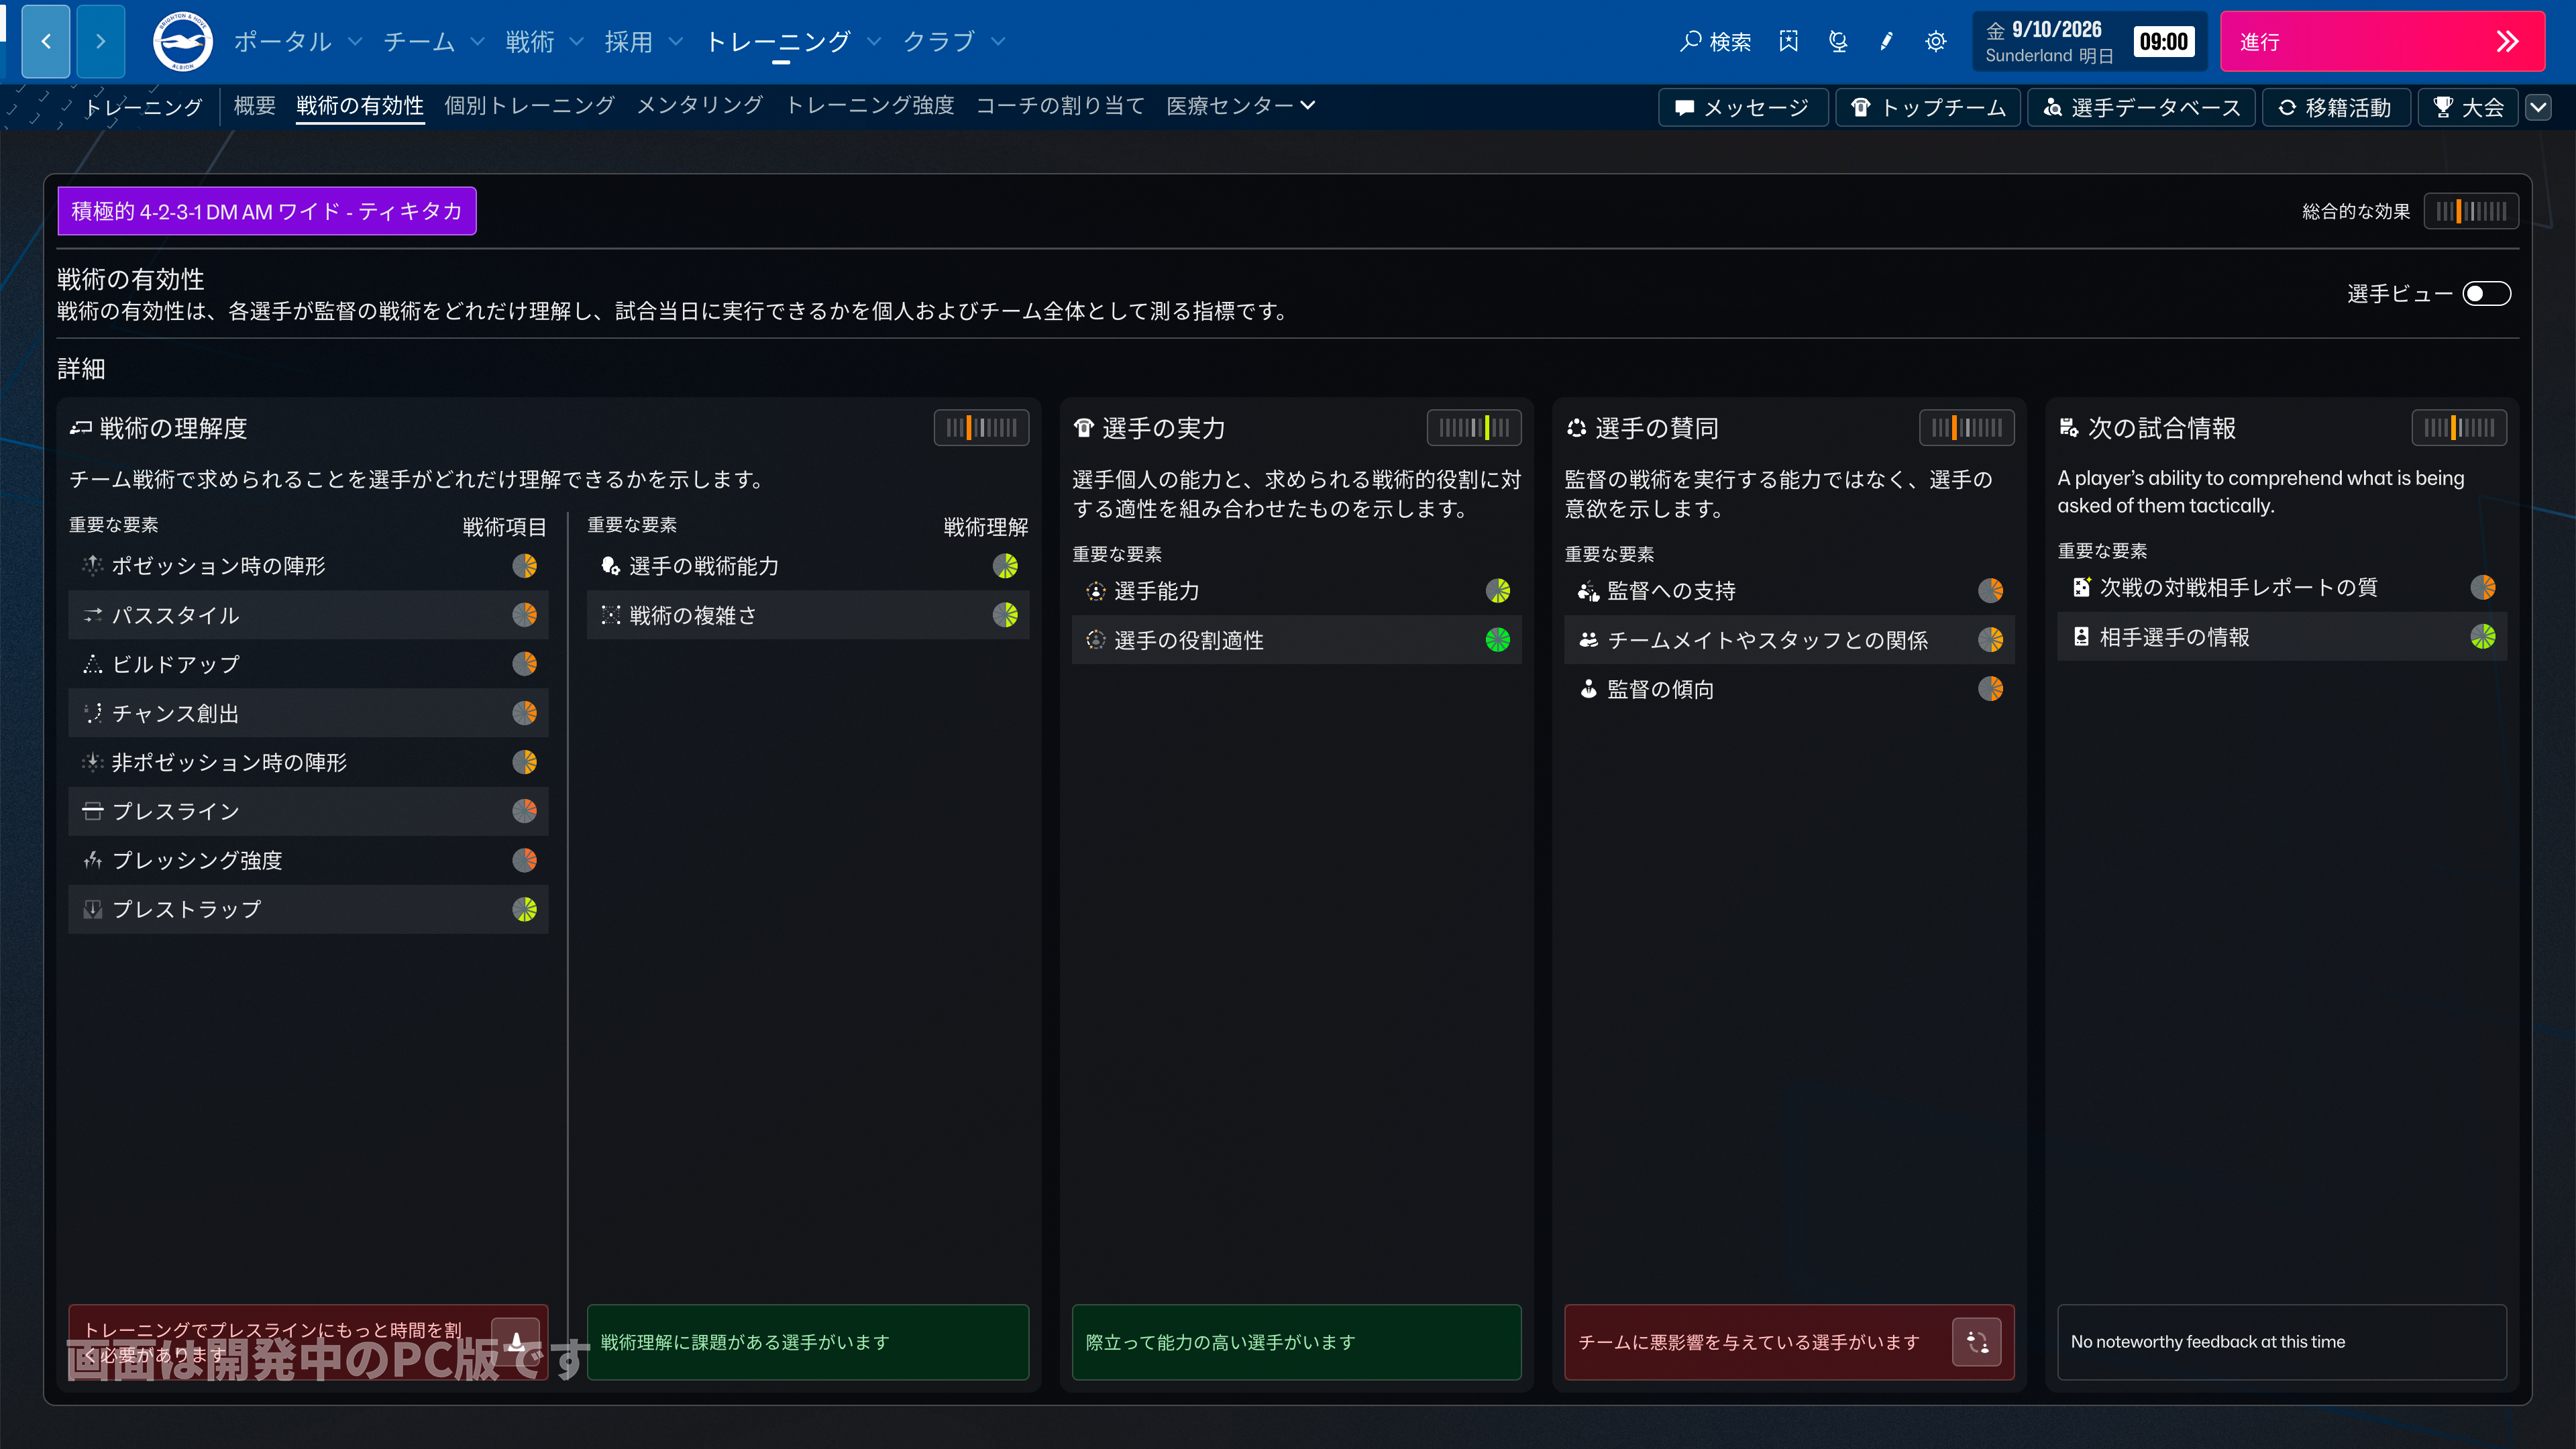Screen dimensions: 2576x1449
Task: Open the help lightbulb icon next to bookmark
Action: [x=1838, y=41]
